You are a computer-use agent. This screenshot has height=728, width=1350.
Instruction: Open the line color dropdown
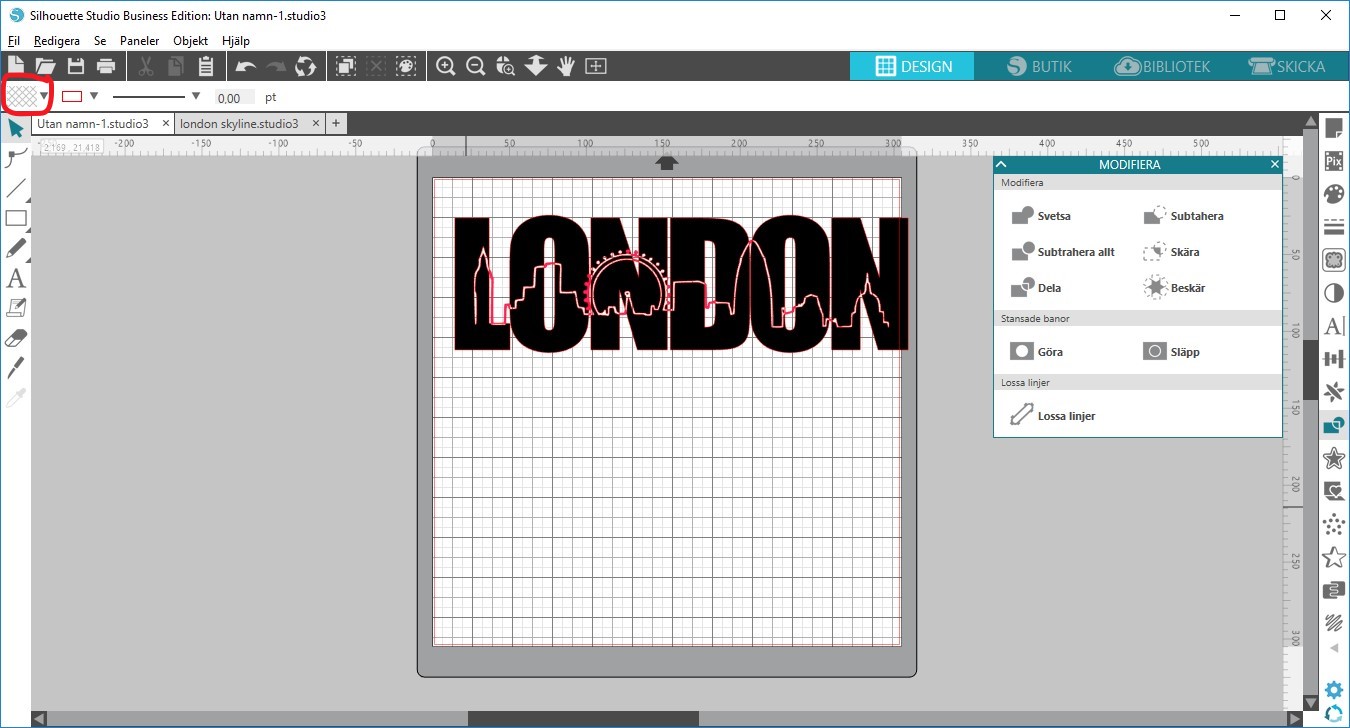click(93, 96)
